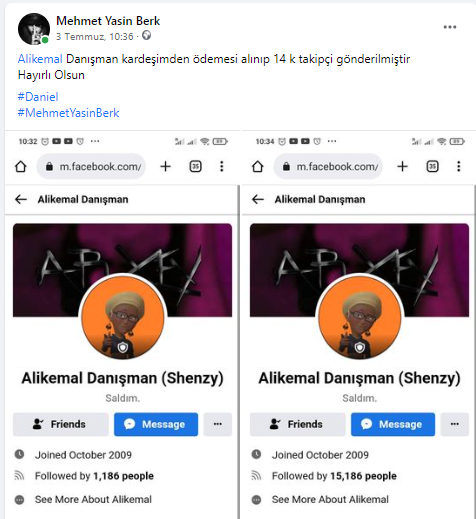
Task: Click Mehmet Yasin Berk profile avatar
Action: [x=34, y=29]
